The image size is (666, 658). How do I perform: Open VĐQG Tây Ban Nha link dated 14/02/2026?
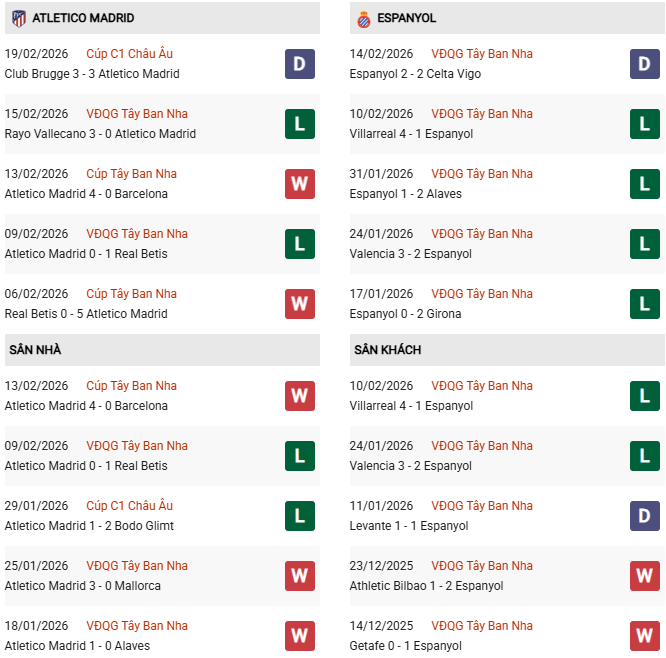pyautogui.click(x=482, y=54)
